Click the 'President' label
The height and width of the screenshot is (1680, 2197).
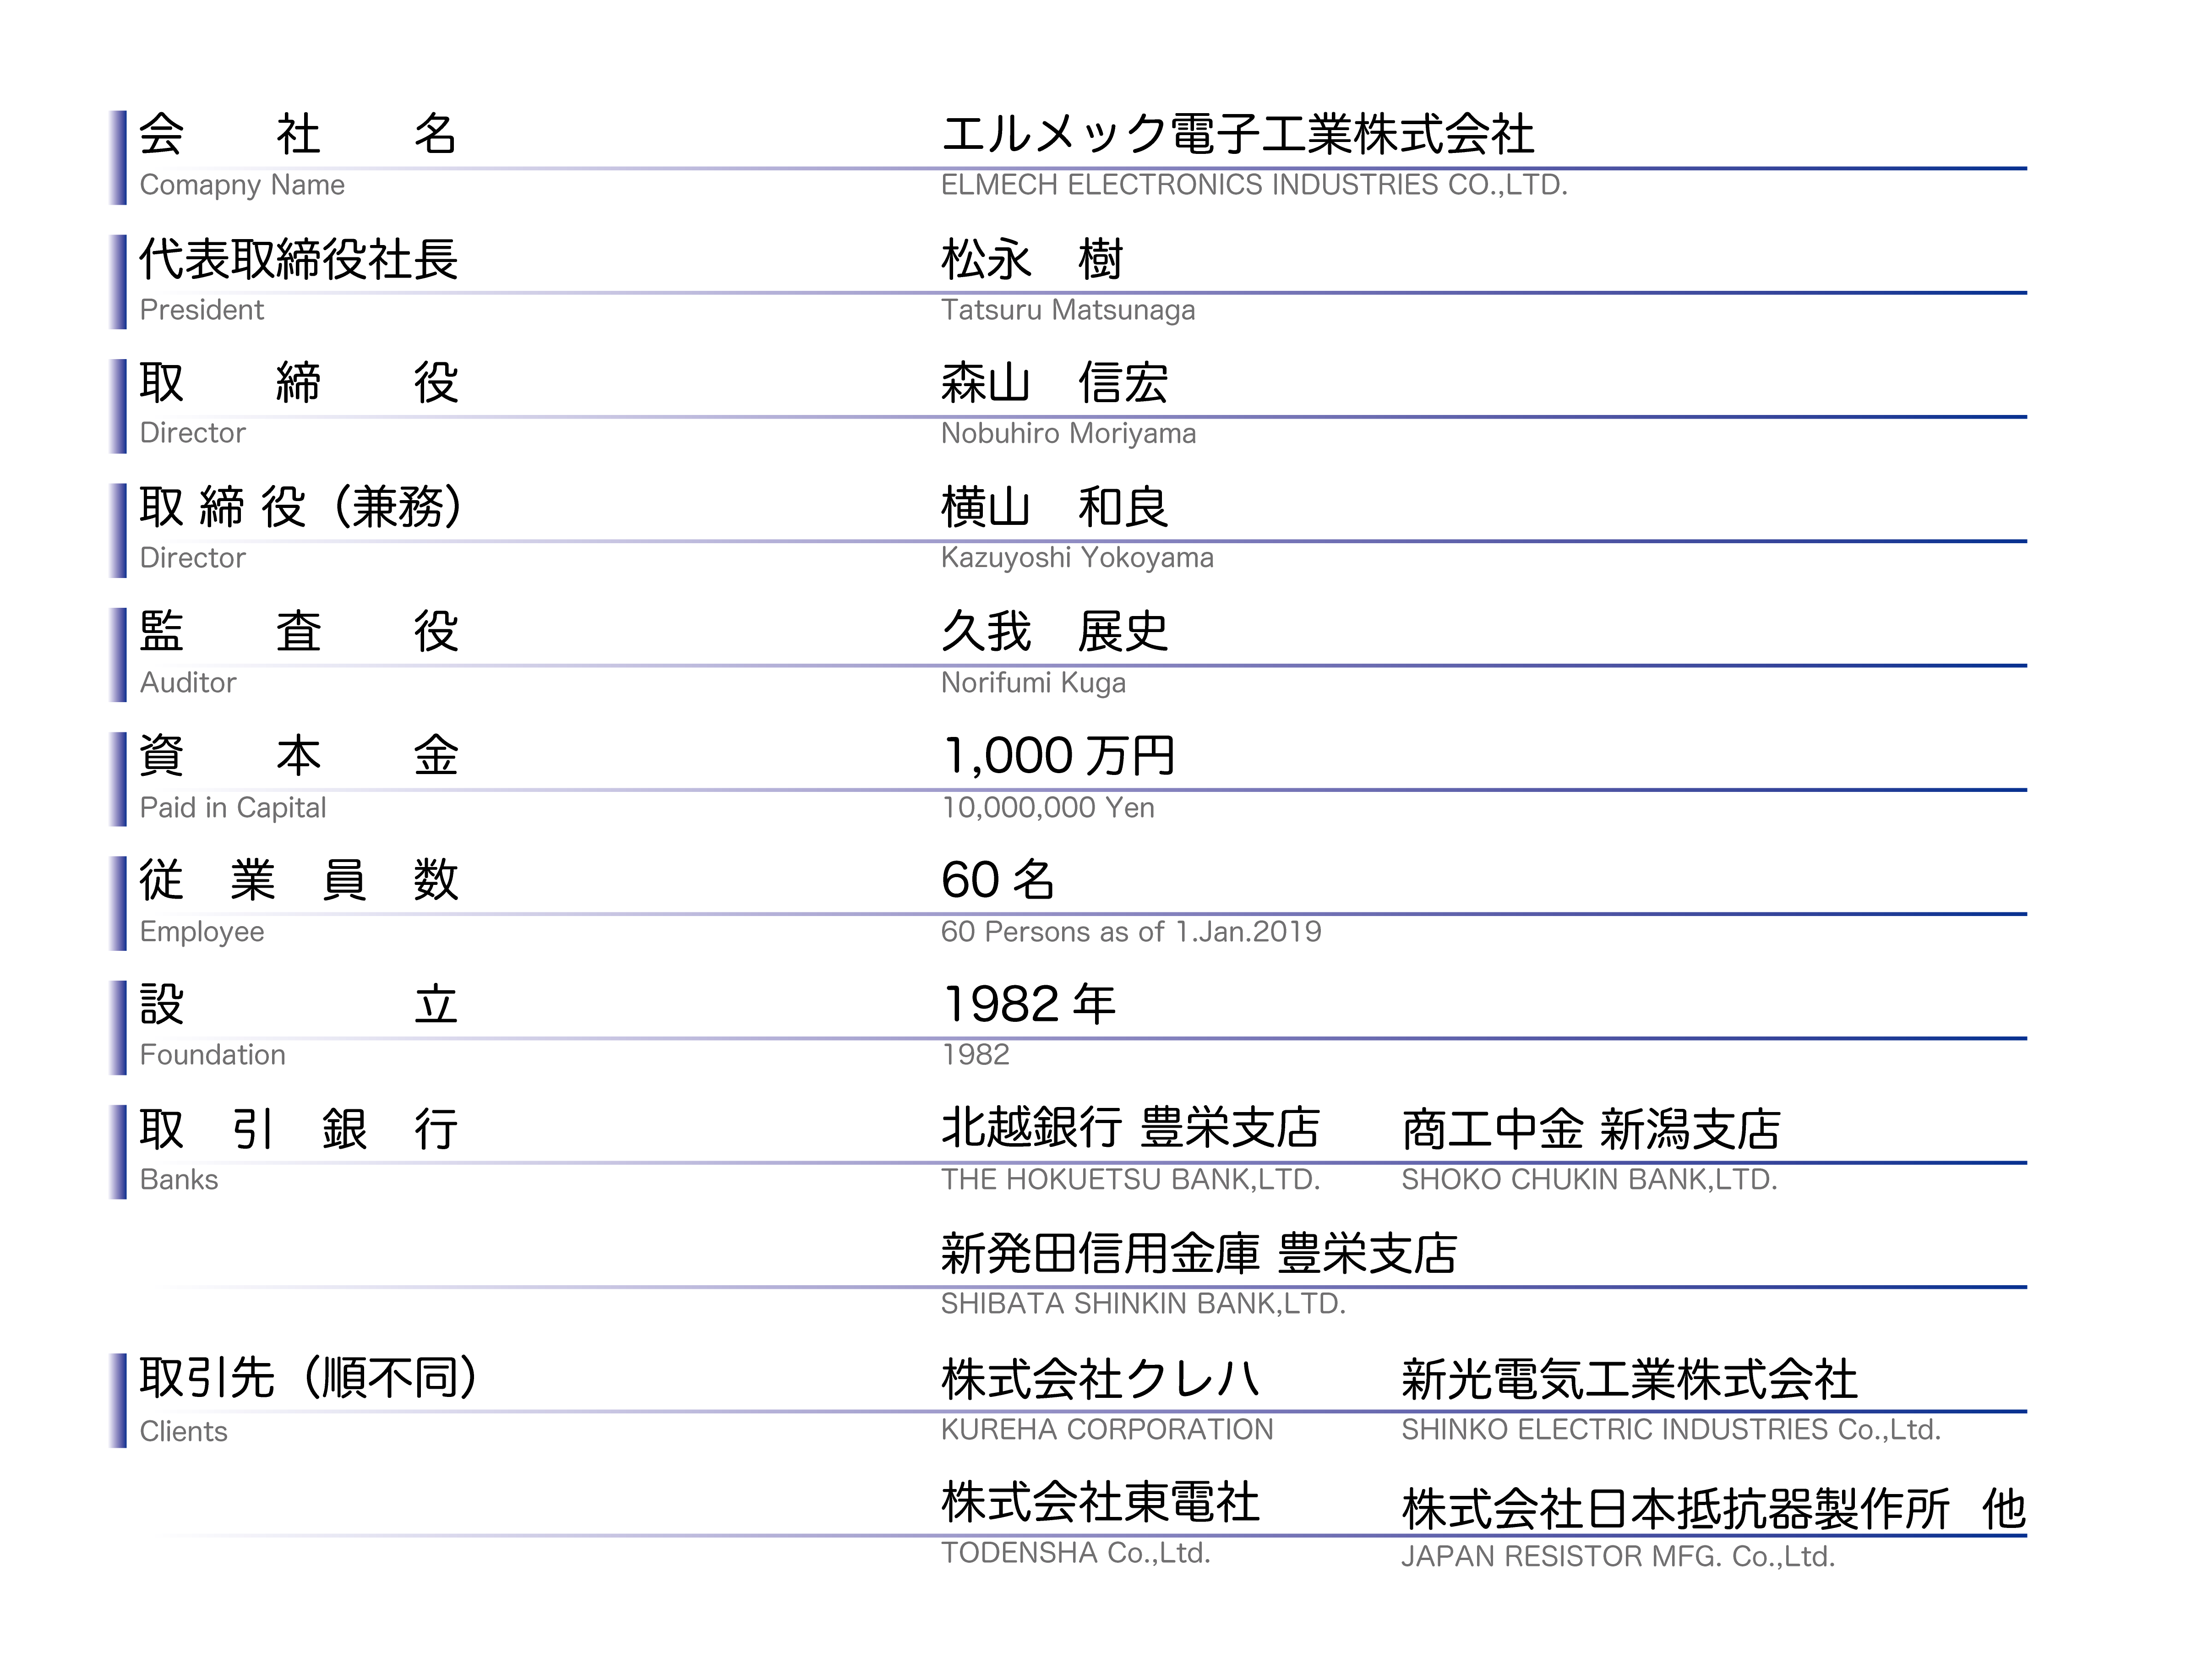pyautogui.click(x=201, y=310)
